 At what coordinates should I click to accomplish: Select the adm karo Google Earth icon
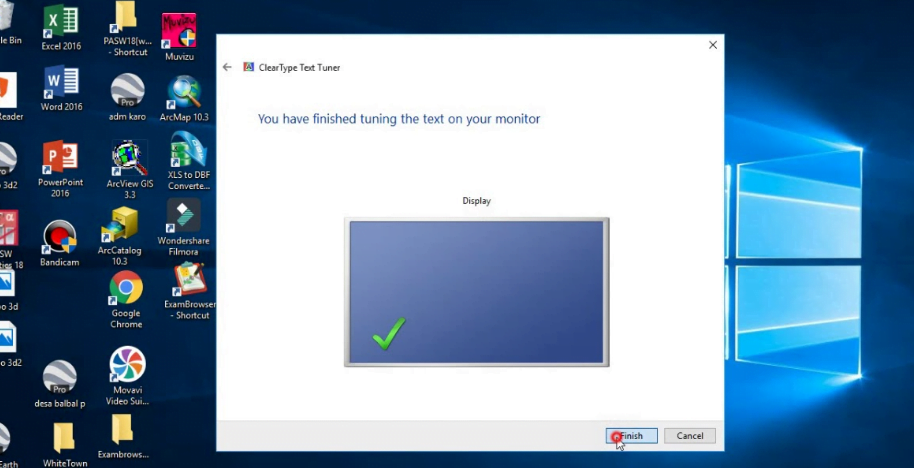(127, 97)
